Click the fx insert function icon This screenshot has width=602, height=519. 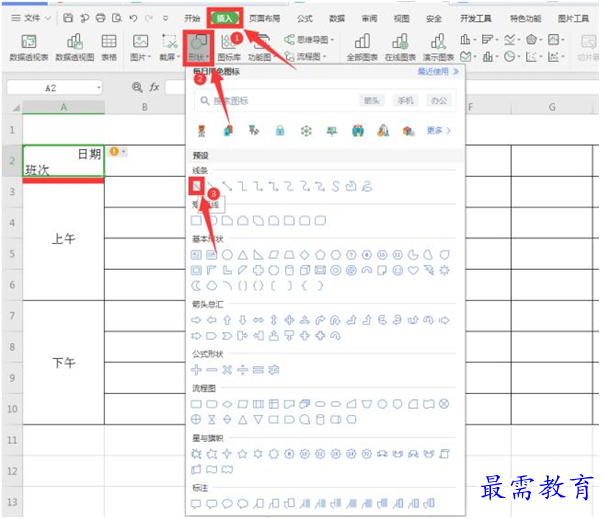coord(154,88)
